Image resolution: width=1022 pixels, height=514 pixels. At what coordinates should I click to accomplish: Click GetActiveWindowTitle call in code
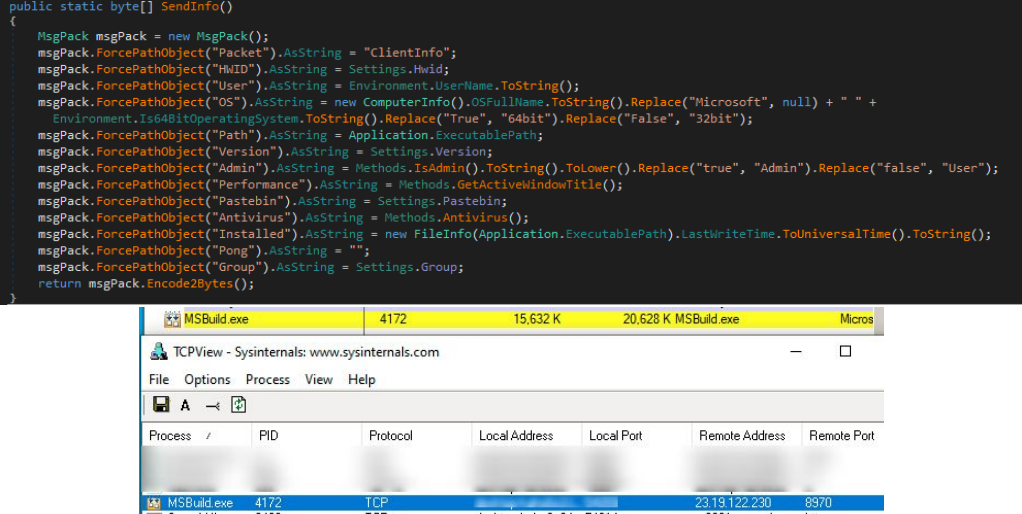(x=529, y=185)
